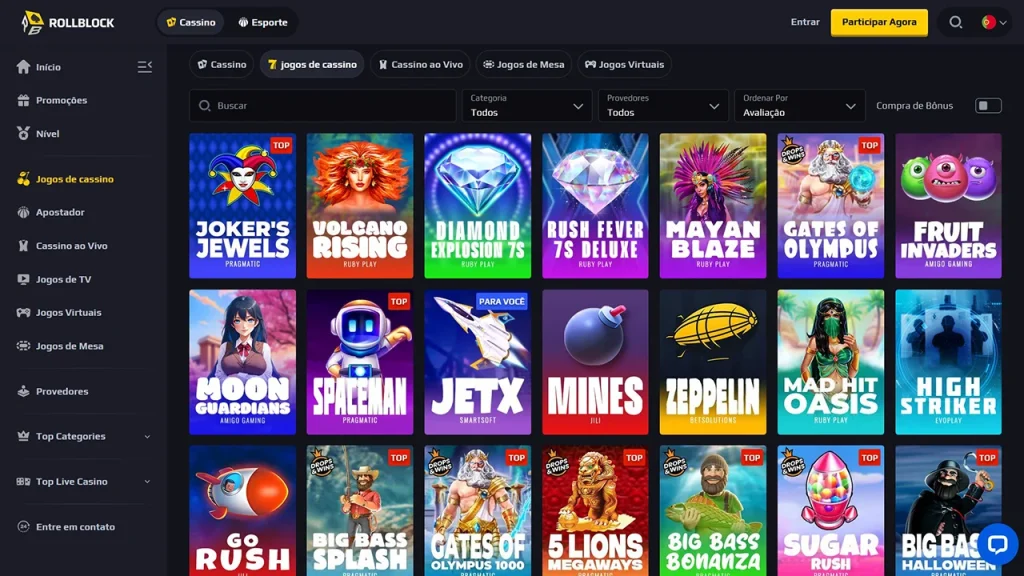This screenshot has width=1024, height=576.
Task: Click the Nível medal icon
Action: click(x=24, y=133)
